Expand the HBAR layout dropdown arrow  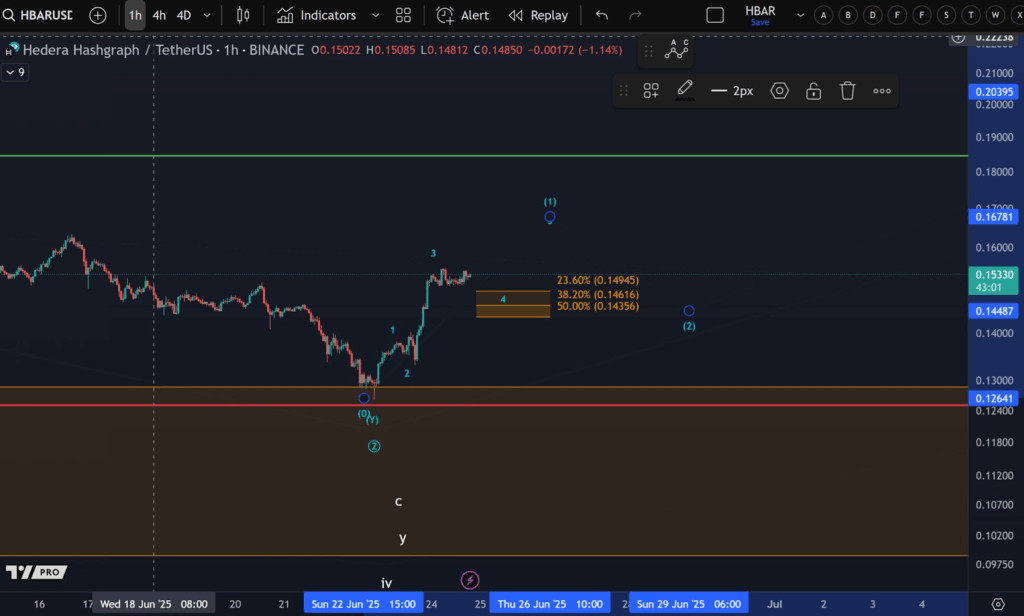coord(801,15)
